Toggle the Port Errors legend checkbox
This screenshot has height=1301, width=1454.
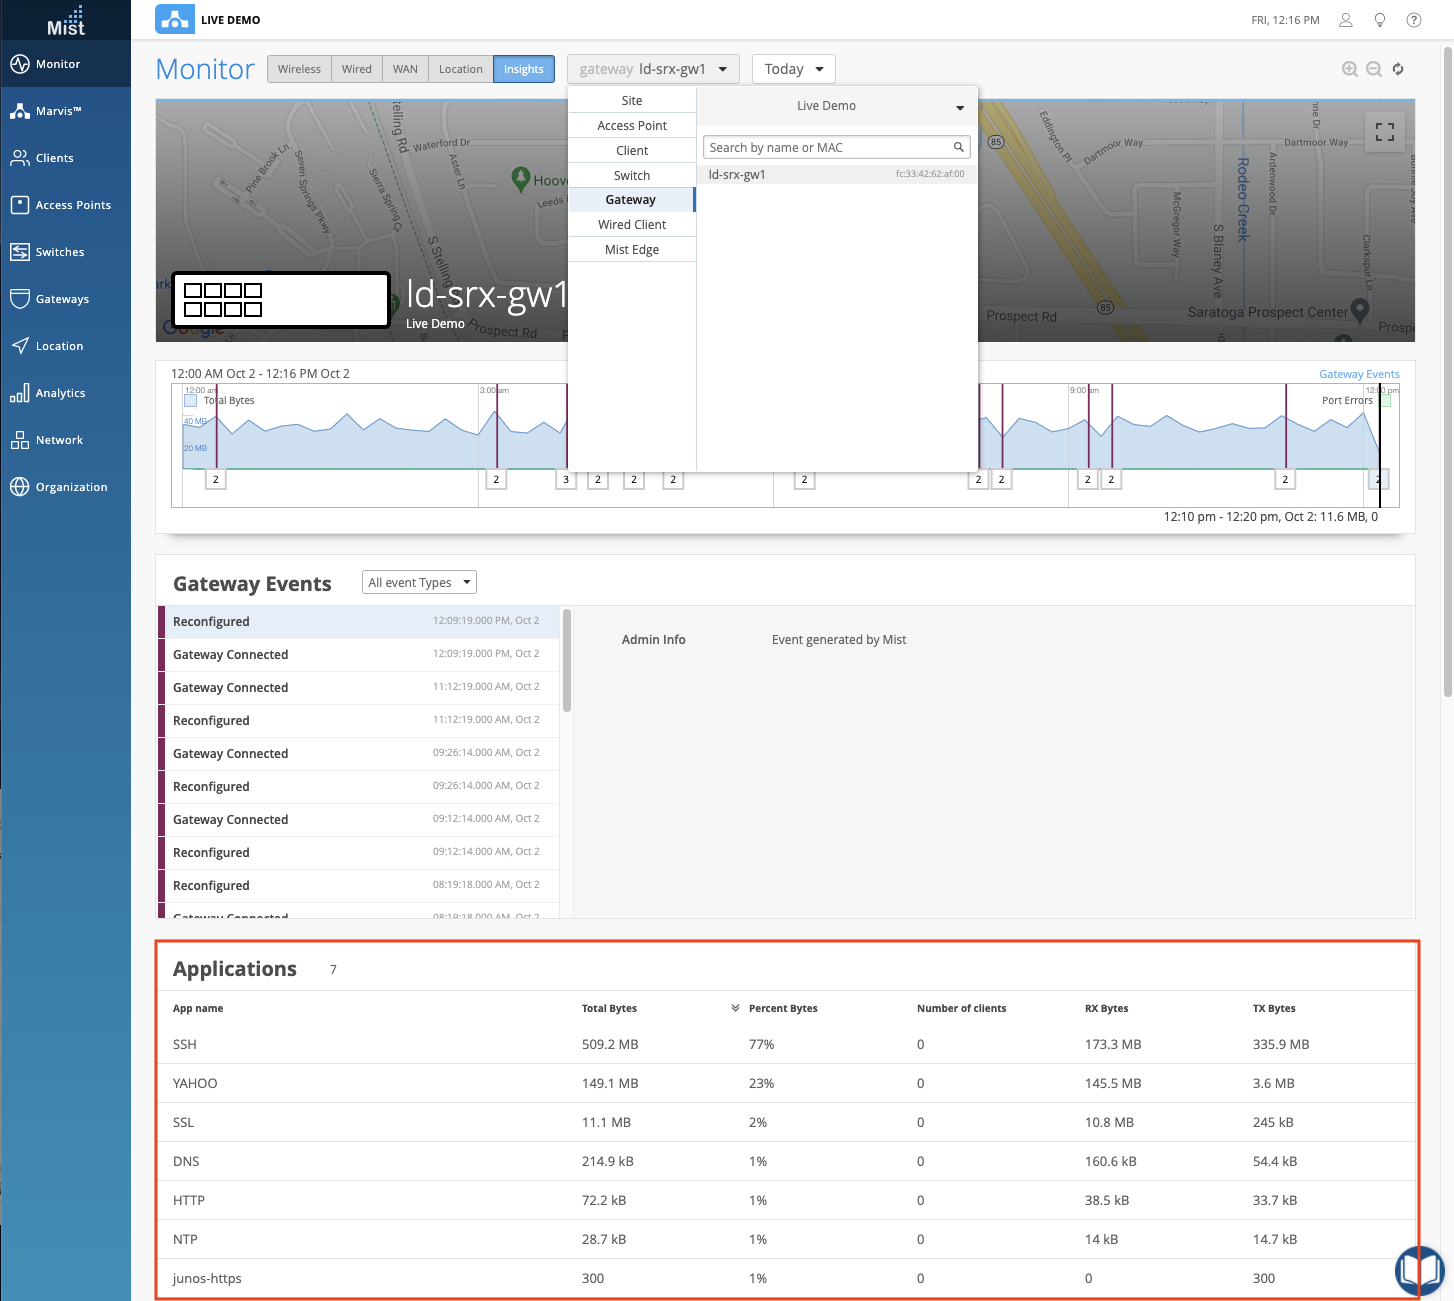1385,400
